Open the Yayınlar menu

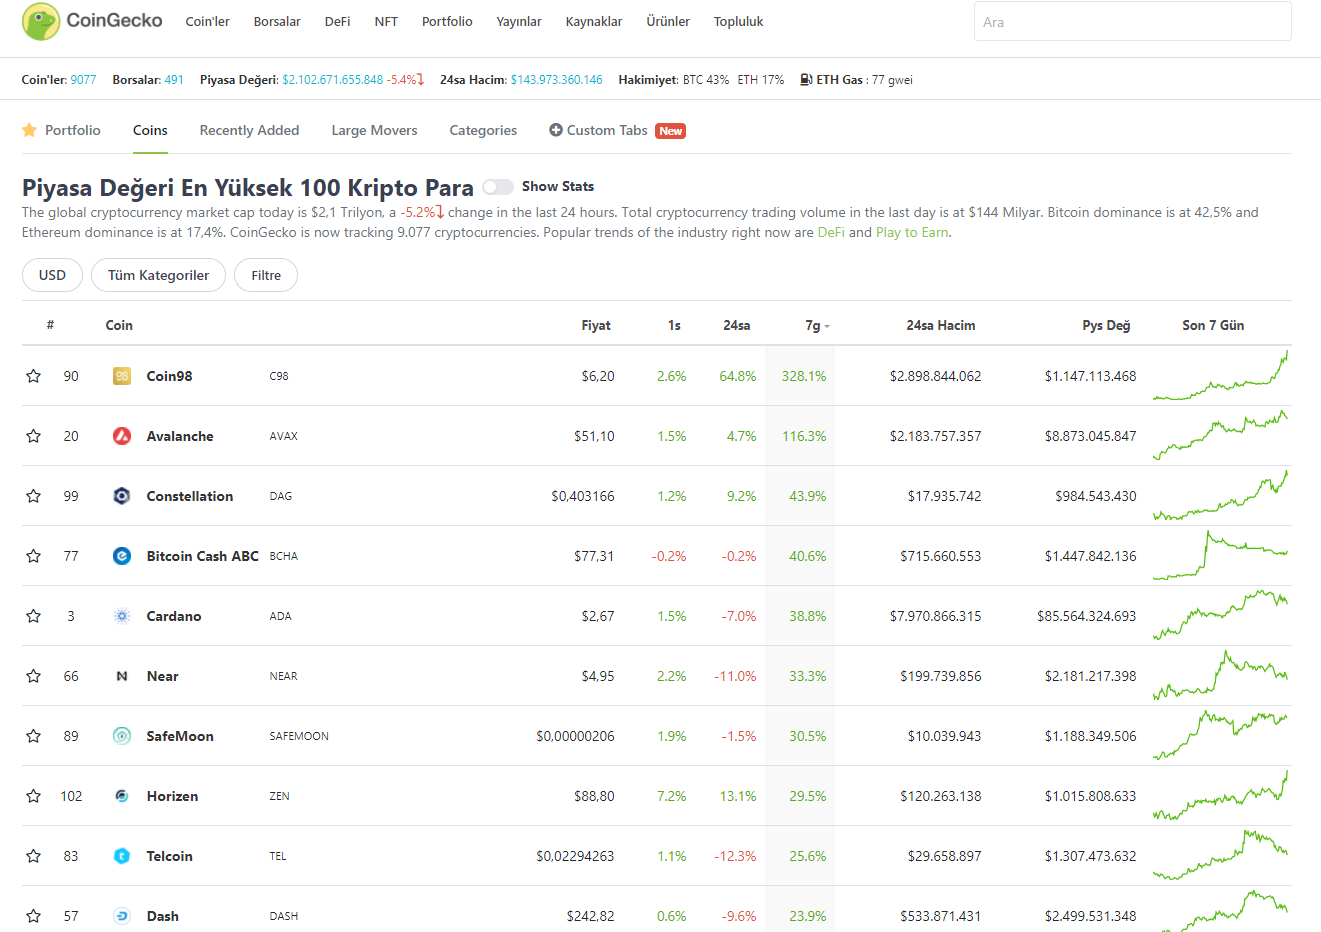[x=519, y=21]
